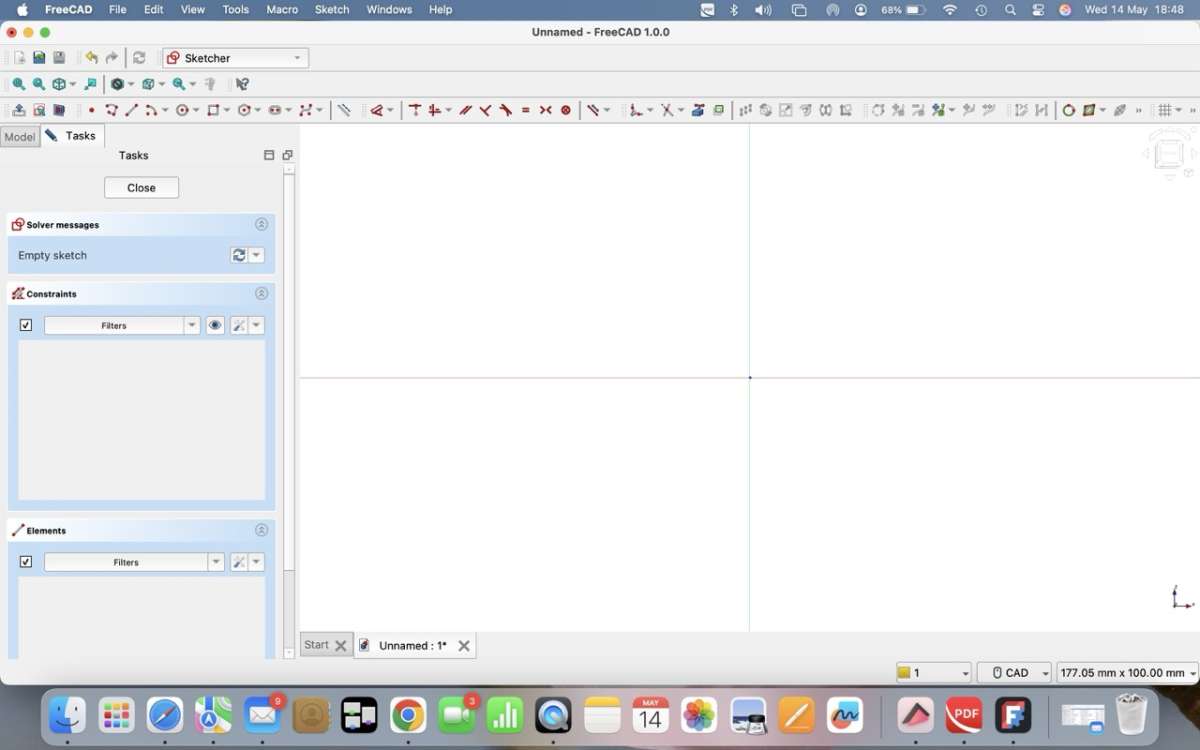Click the External geometry icon

(698, 110)
